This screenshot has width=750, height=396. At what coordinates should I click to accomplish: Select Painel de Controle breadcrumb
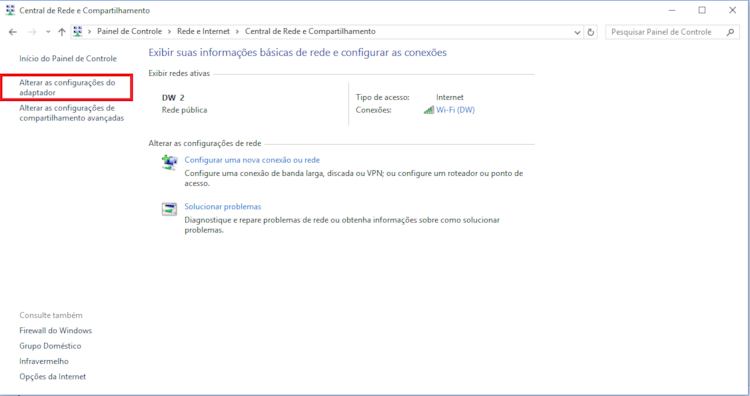[130, 31]
